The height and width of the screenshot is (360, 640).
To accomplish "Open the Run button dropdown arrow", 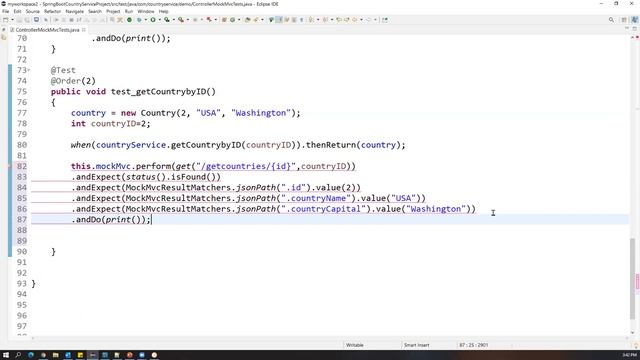I will point(159,20).
